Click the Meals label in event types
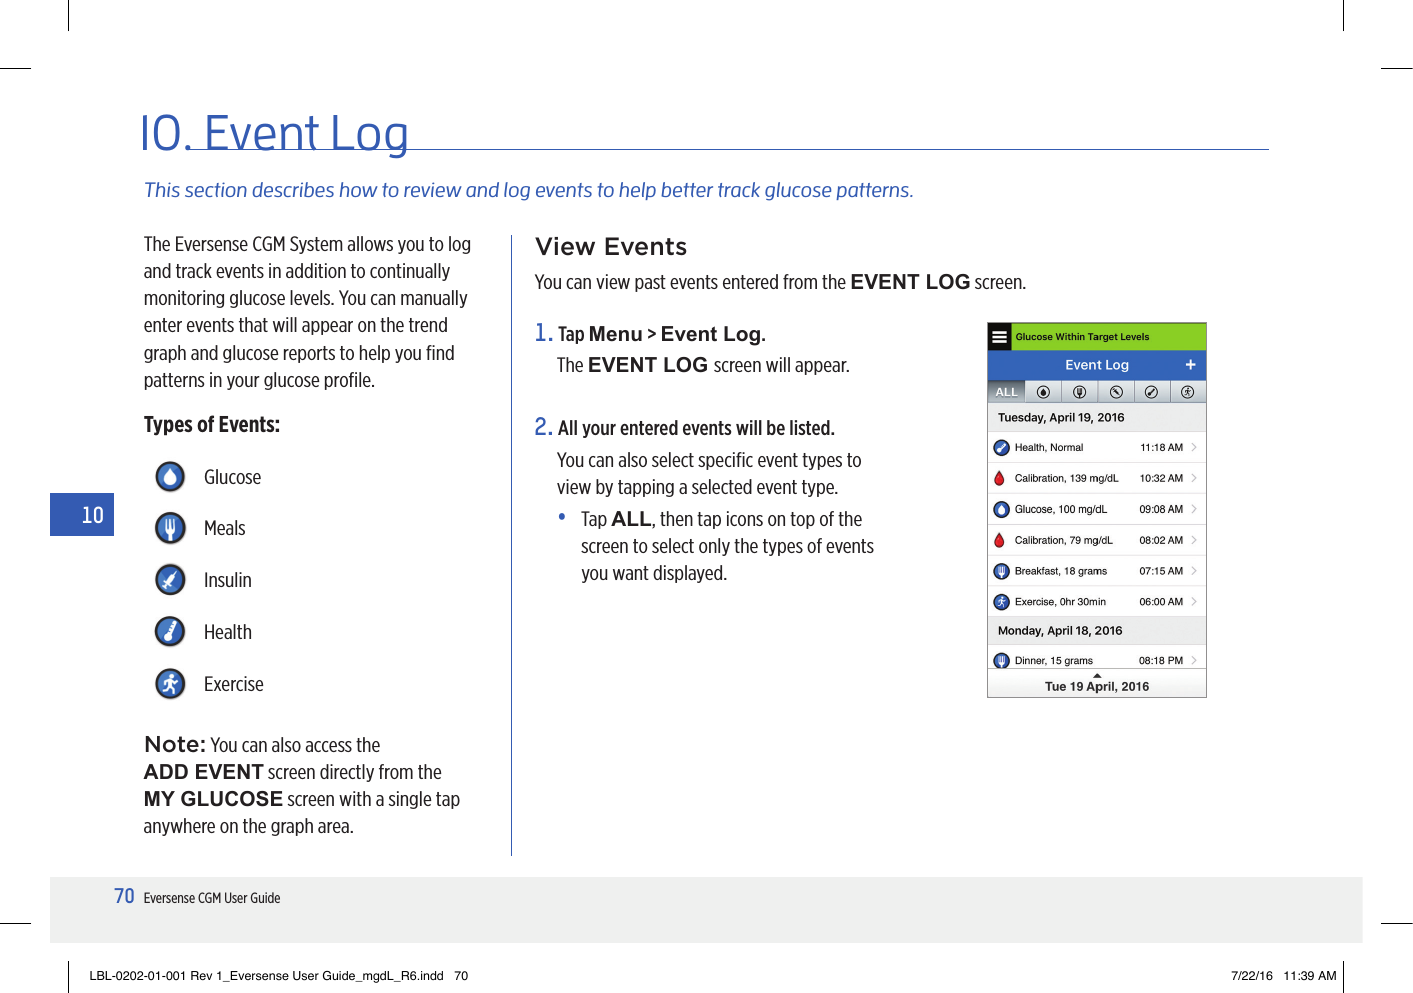This screenshot has width=1413, height=993. (225, 528)
